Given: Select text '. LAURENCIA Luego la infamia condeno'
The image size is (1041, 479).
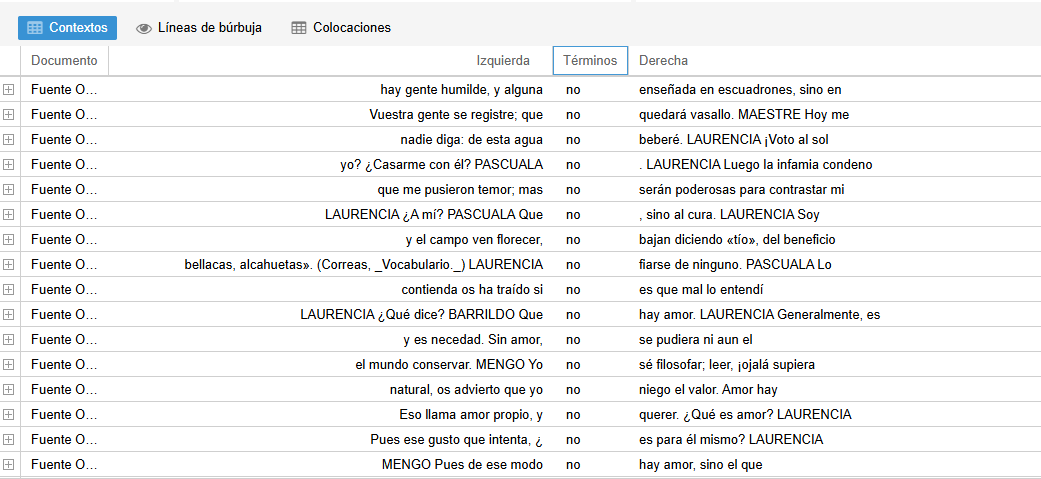Looking at the screenshot, I should click(x=756, y=165).
